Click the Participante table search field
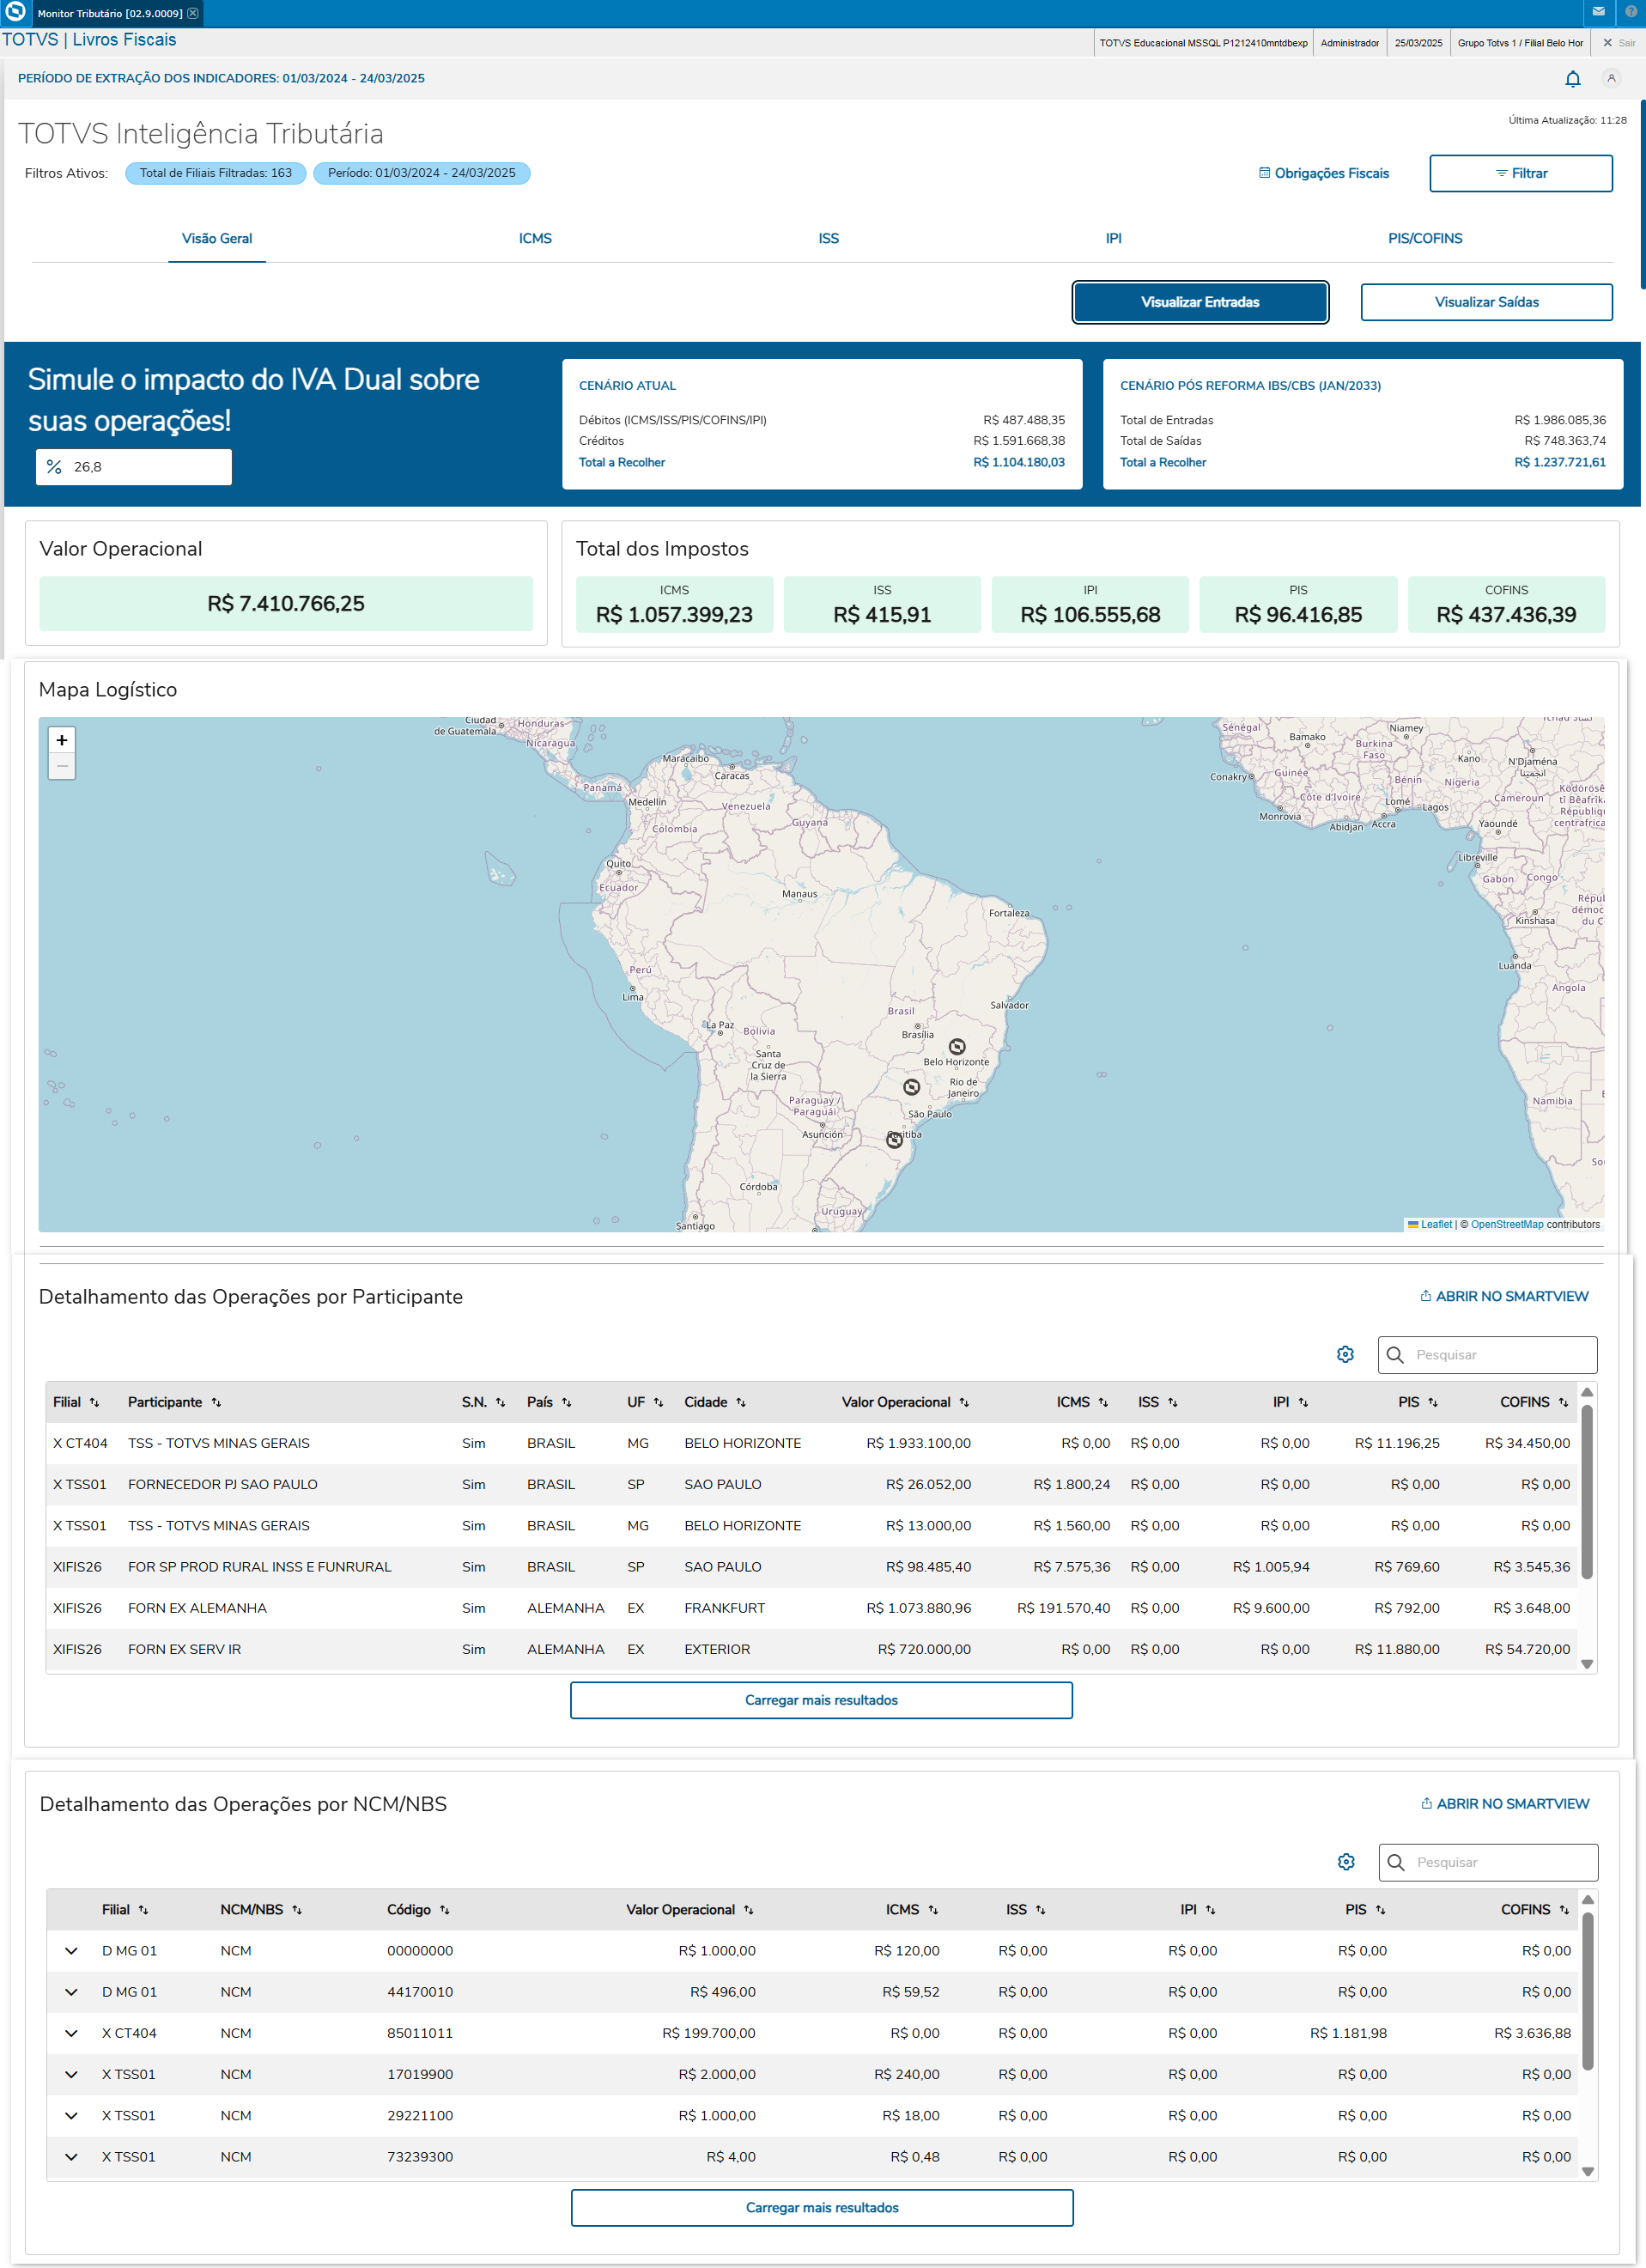This screenshot has height=2268, width=1646. click(1487, 1354)
